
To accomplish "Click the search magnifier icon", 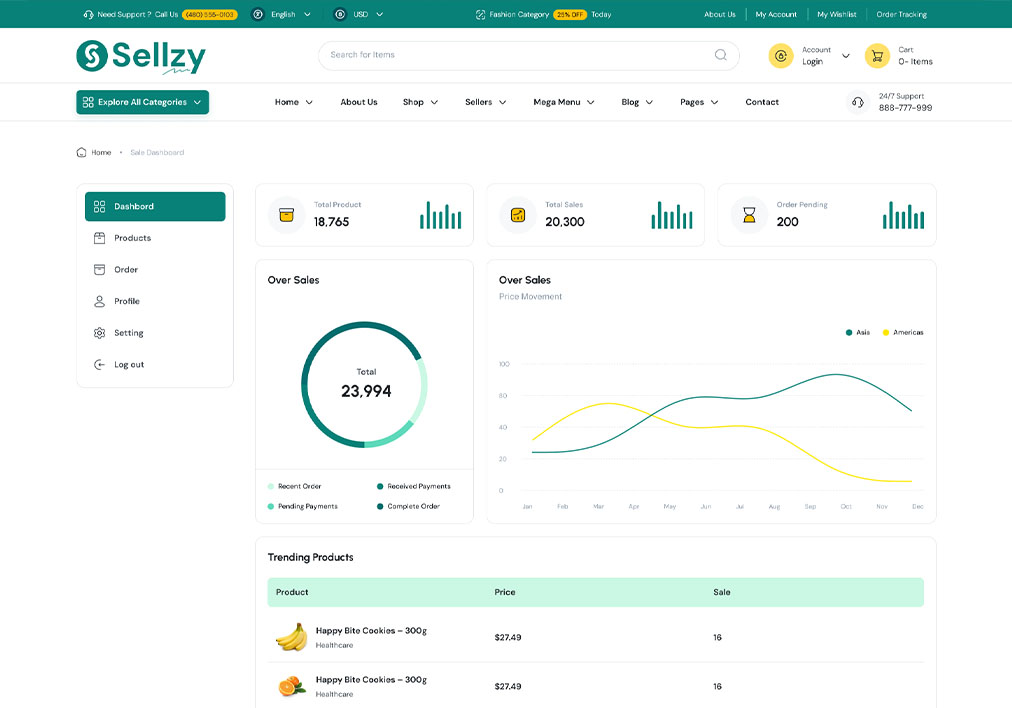I will (x=720, y=55).
